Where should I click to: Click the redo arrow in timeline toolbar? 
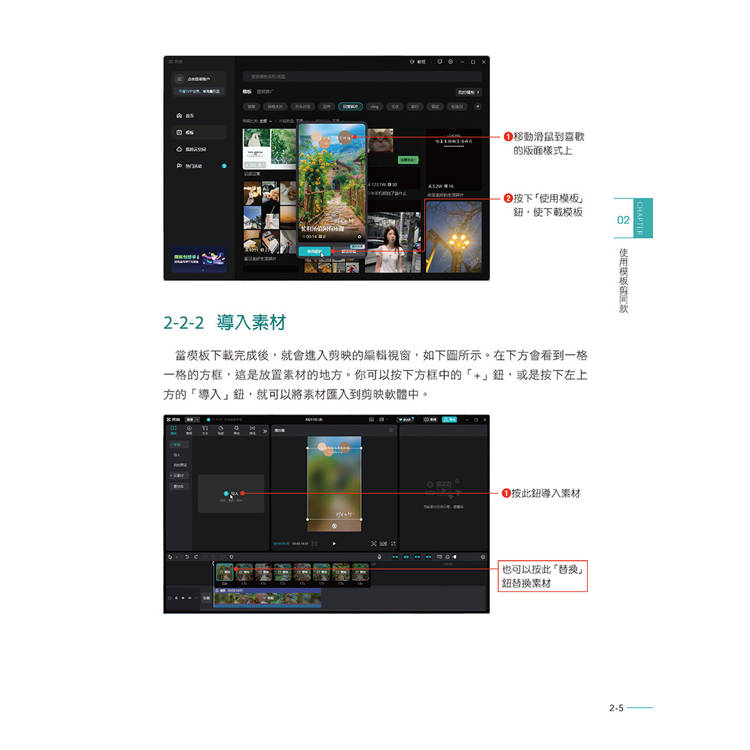[x=194, y=556]
